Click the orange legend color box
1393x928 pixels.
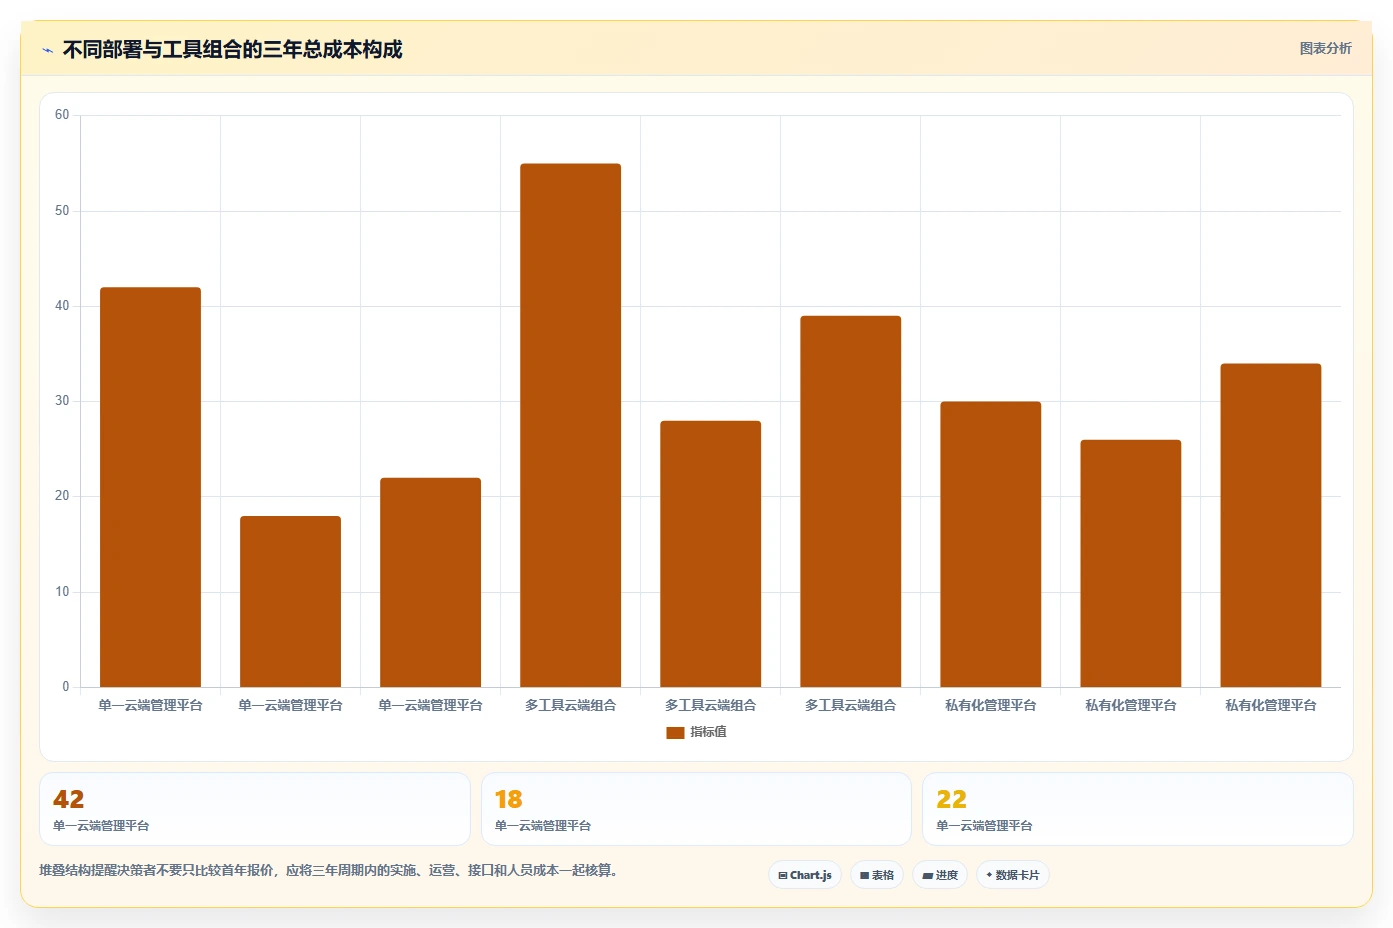coord(675,733)
